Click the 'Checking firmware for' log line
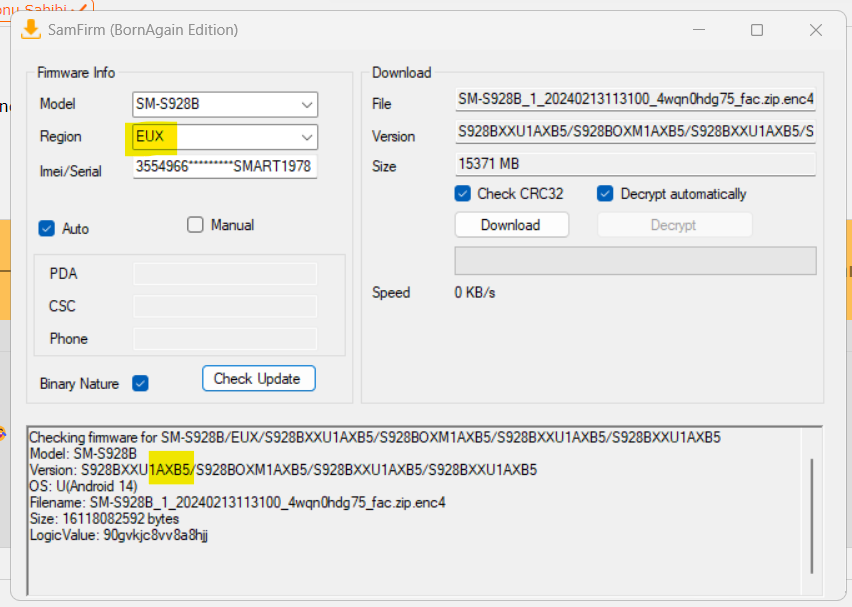Image resolution: width=852 pixels, height=607 pixels. pos(375,437)
